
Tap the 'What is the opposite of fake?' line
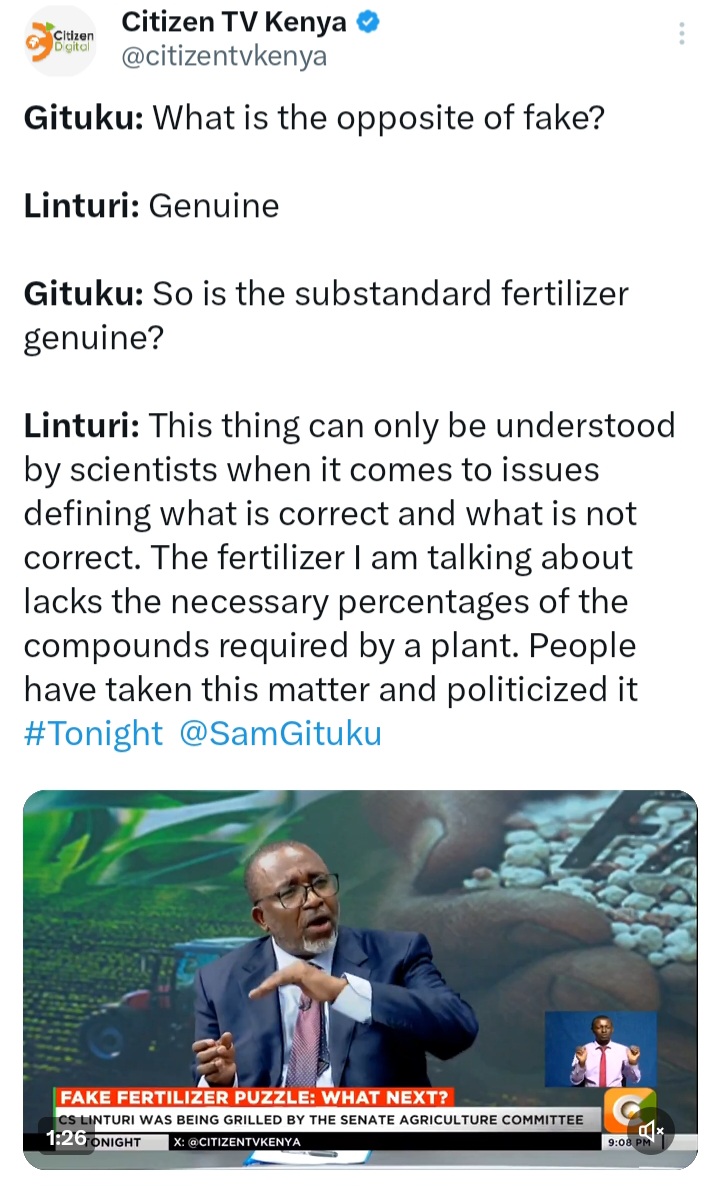coord(314,118)
